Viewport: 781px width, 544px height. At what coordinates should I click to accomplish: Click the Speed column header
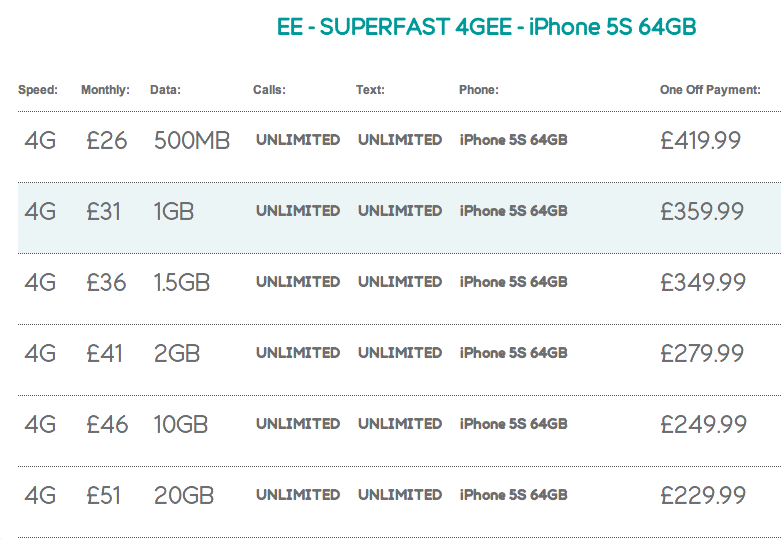pos(38,90)
